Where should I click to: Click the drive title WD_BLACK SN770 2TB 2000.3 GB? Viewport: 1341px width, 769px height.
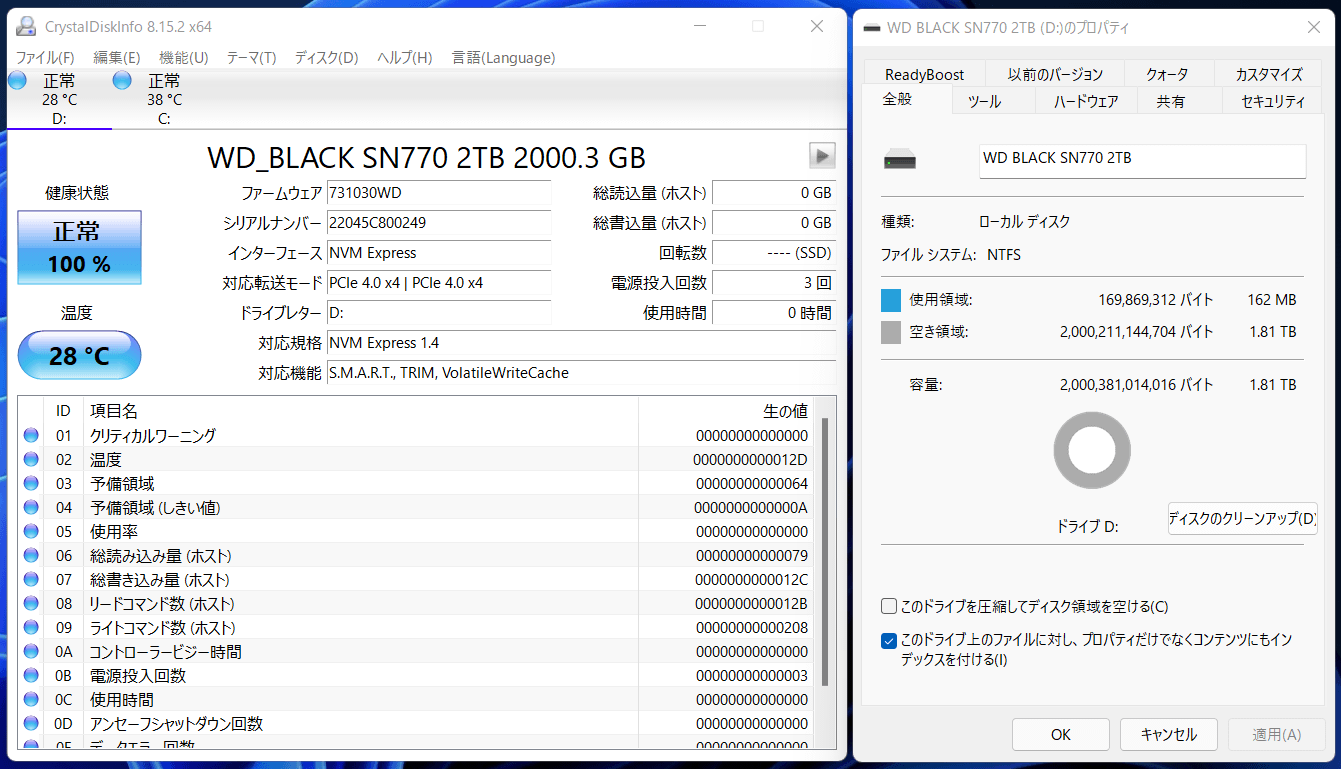point(427,157)
